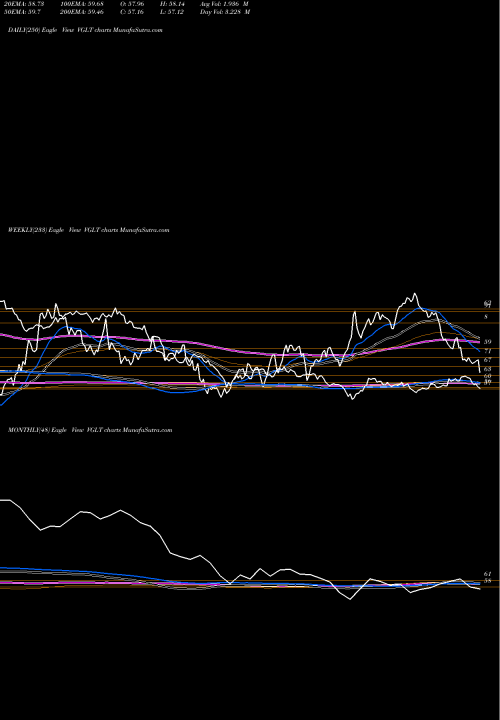
Task: Click the L: 57.12 low price
Action: coord(171,12)
